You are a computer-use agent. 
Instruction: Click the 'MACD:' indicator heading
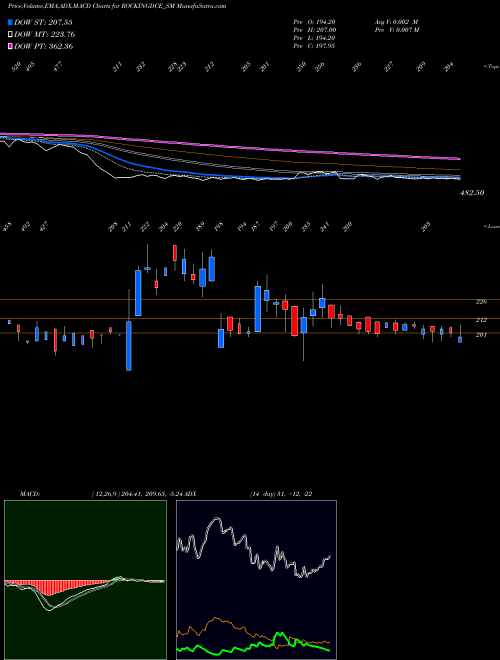click(30, 494)
